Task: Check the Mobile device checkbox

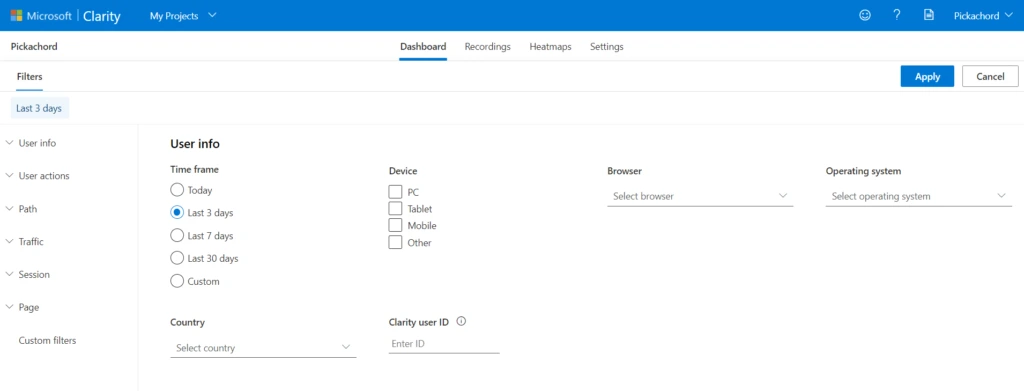Action: (x=395, y=225)
